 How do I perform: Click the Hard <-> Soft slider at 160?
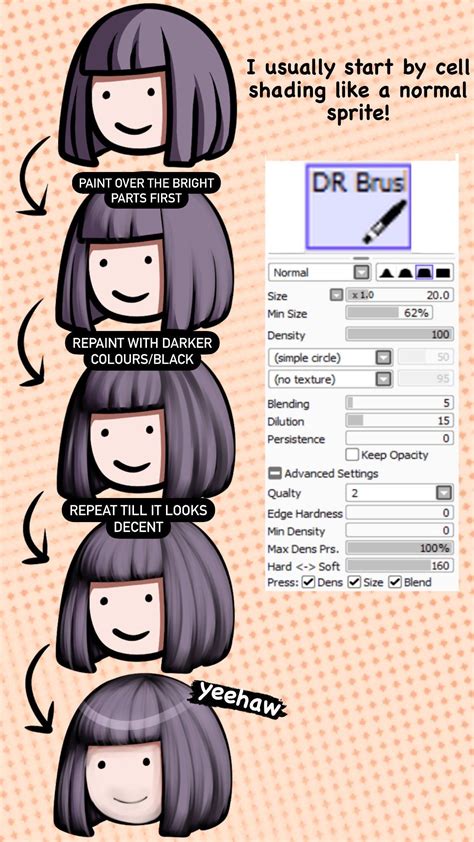tap(400, 566)
